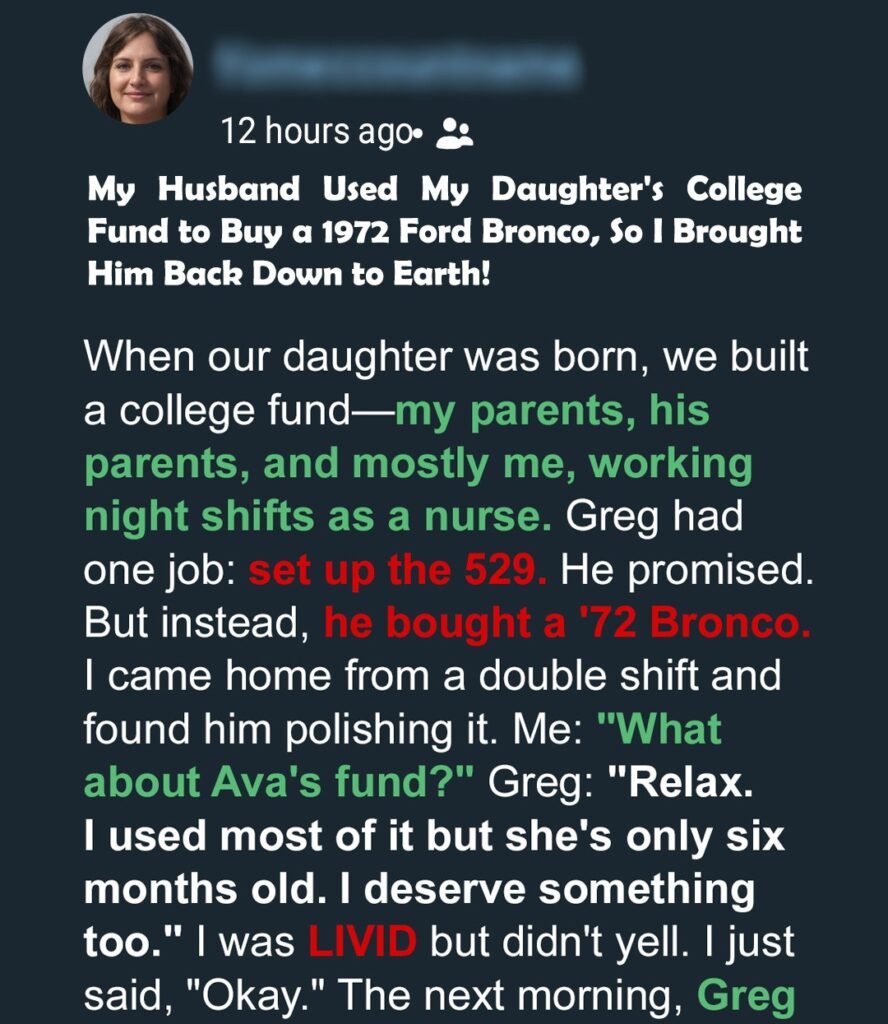Click the words 'He promised.'

(x=687, y=570)
